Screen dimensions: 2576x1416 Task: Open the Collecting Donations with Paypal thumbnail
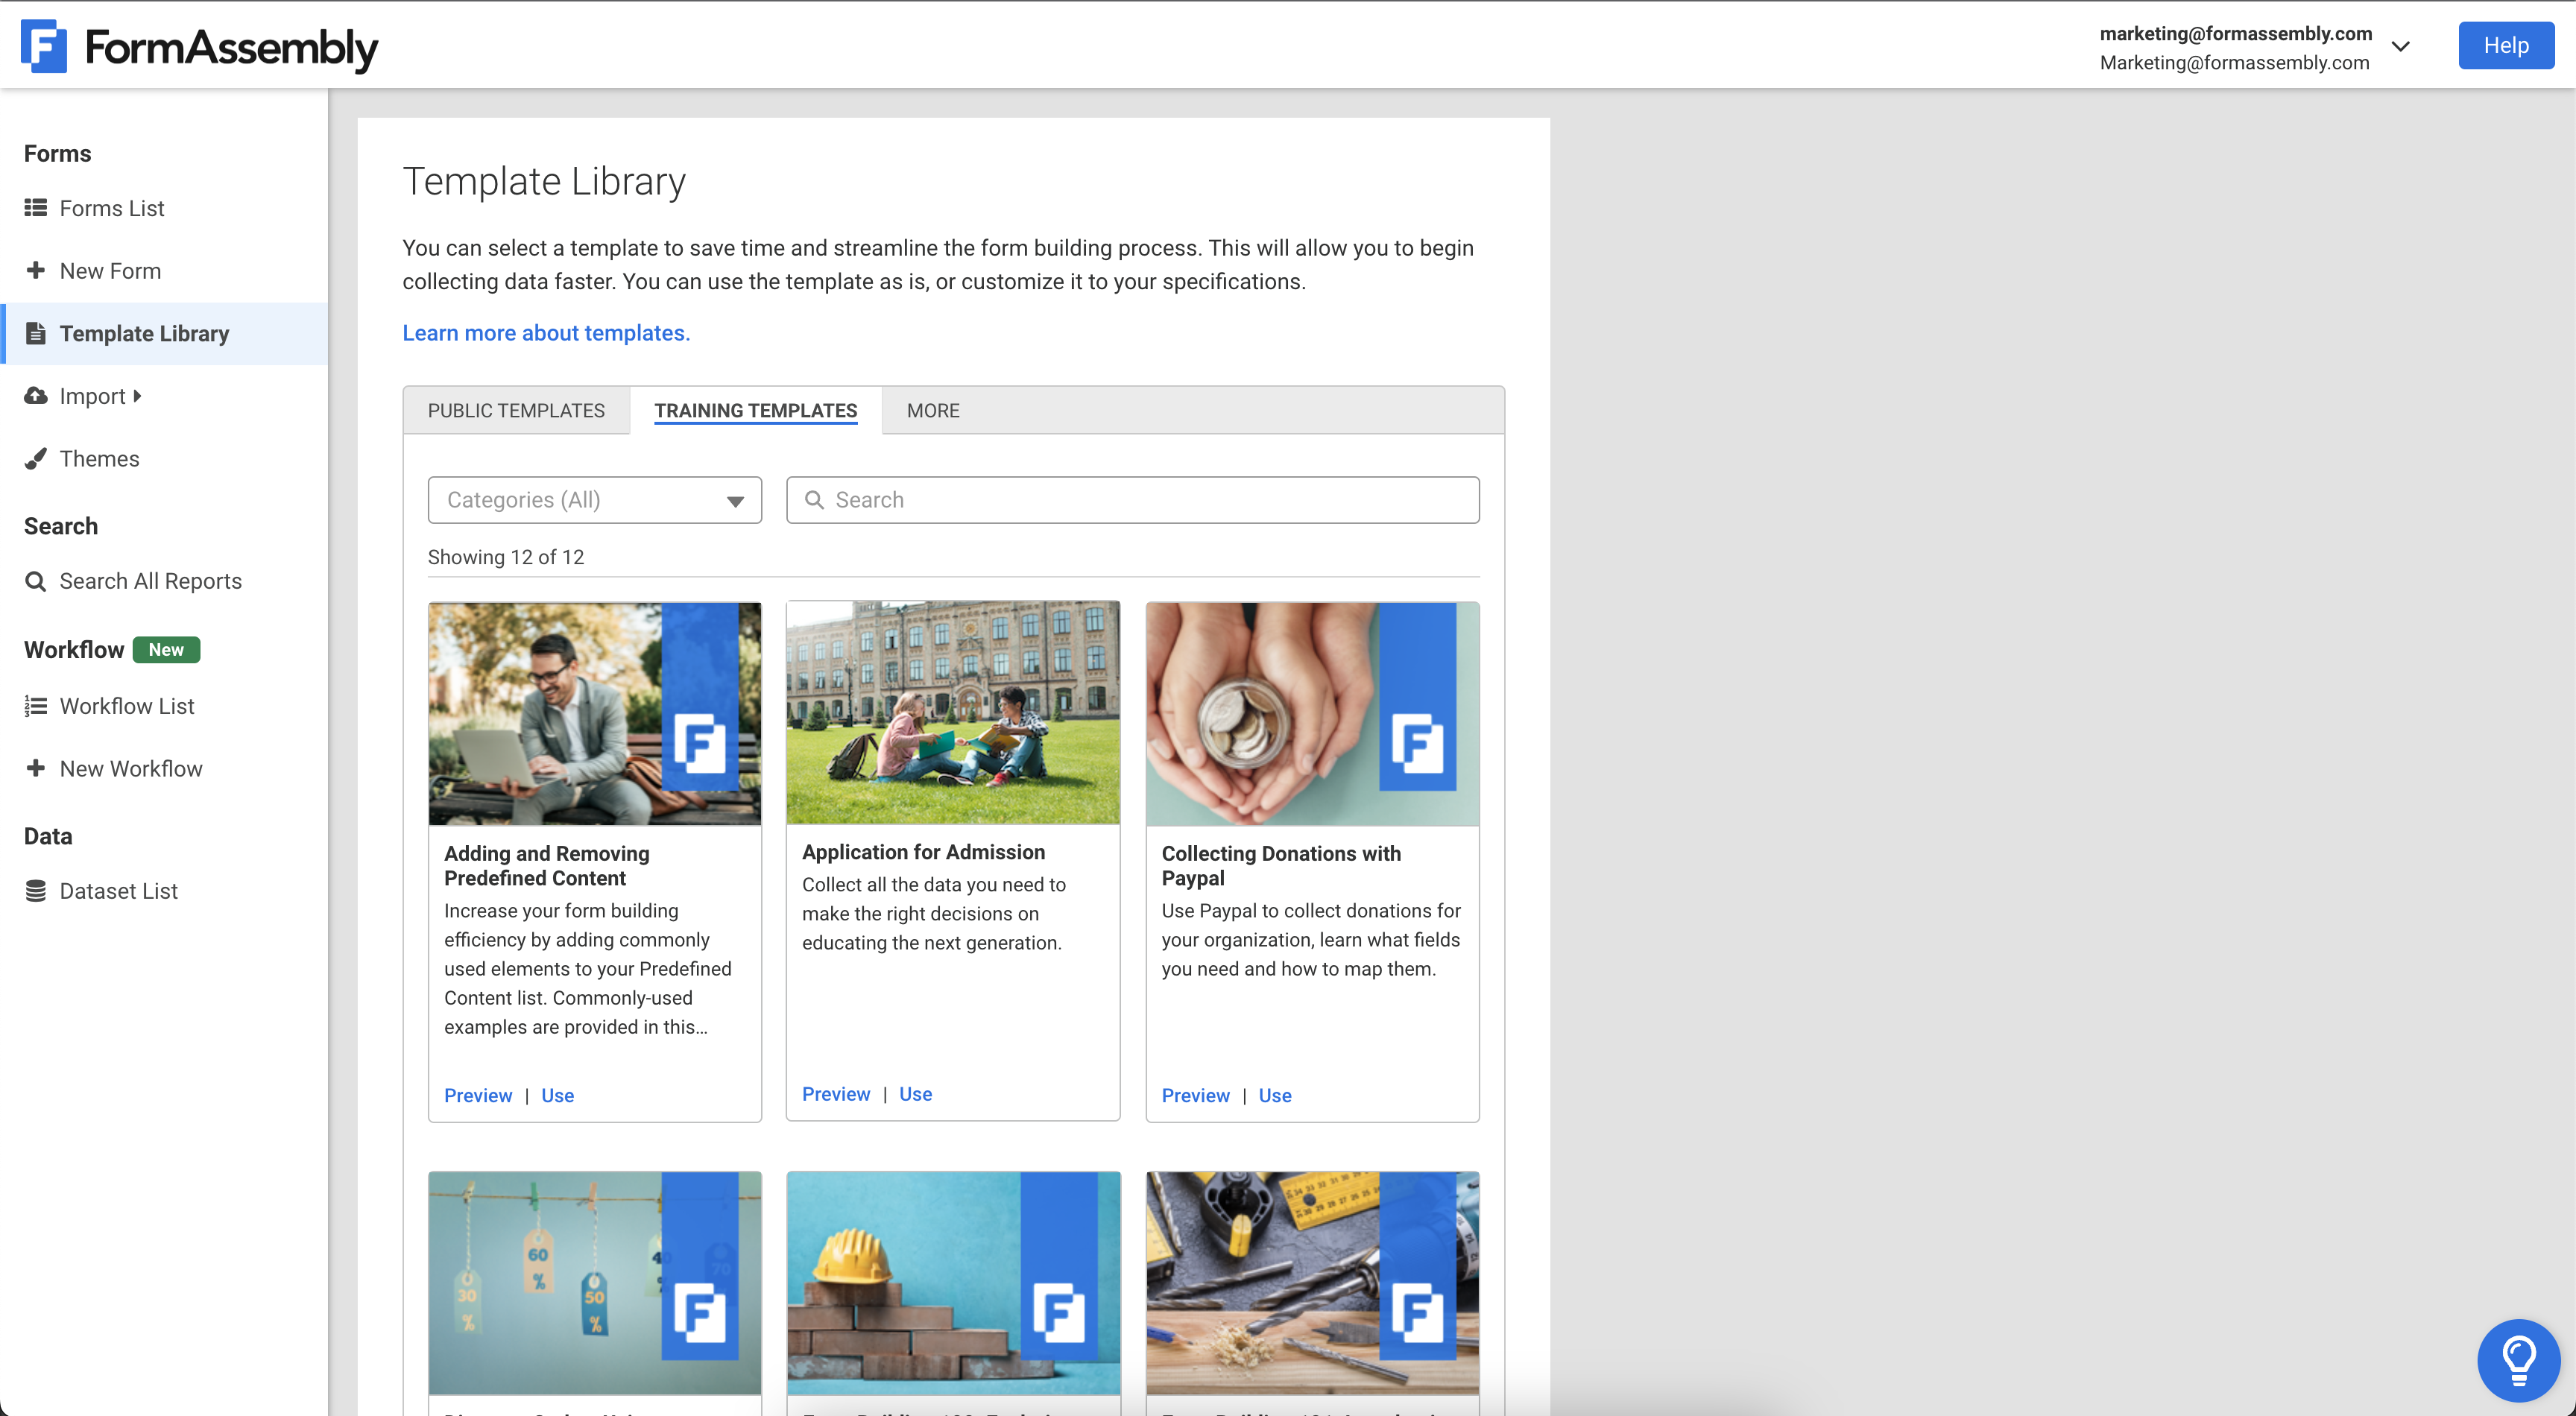[x=1312, y=713]
